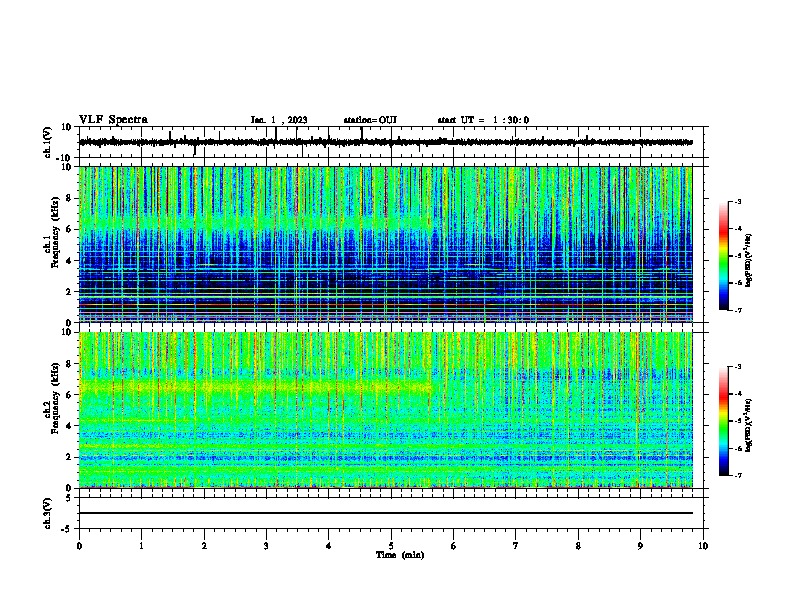Screen dimensions: 792x612
Task: Click the time-axis tick label "1"
Action: coord(141,546)
